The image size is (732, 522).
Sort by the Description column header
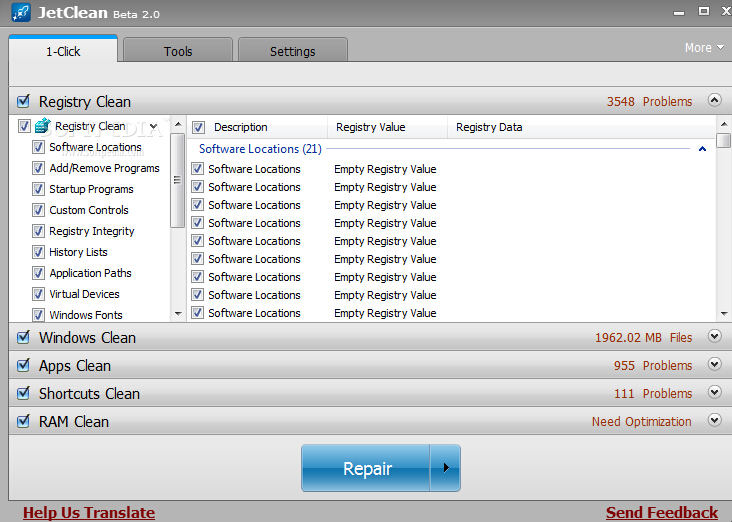click(x=240, y=127)
